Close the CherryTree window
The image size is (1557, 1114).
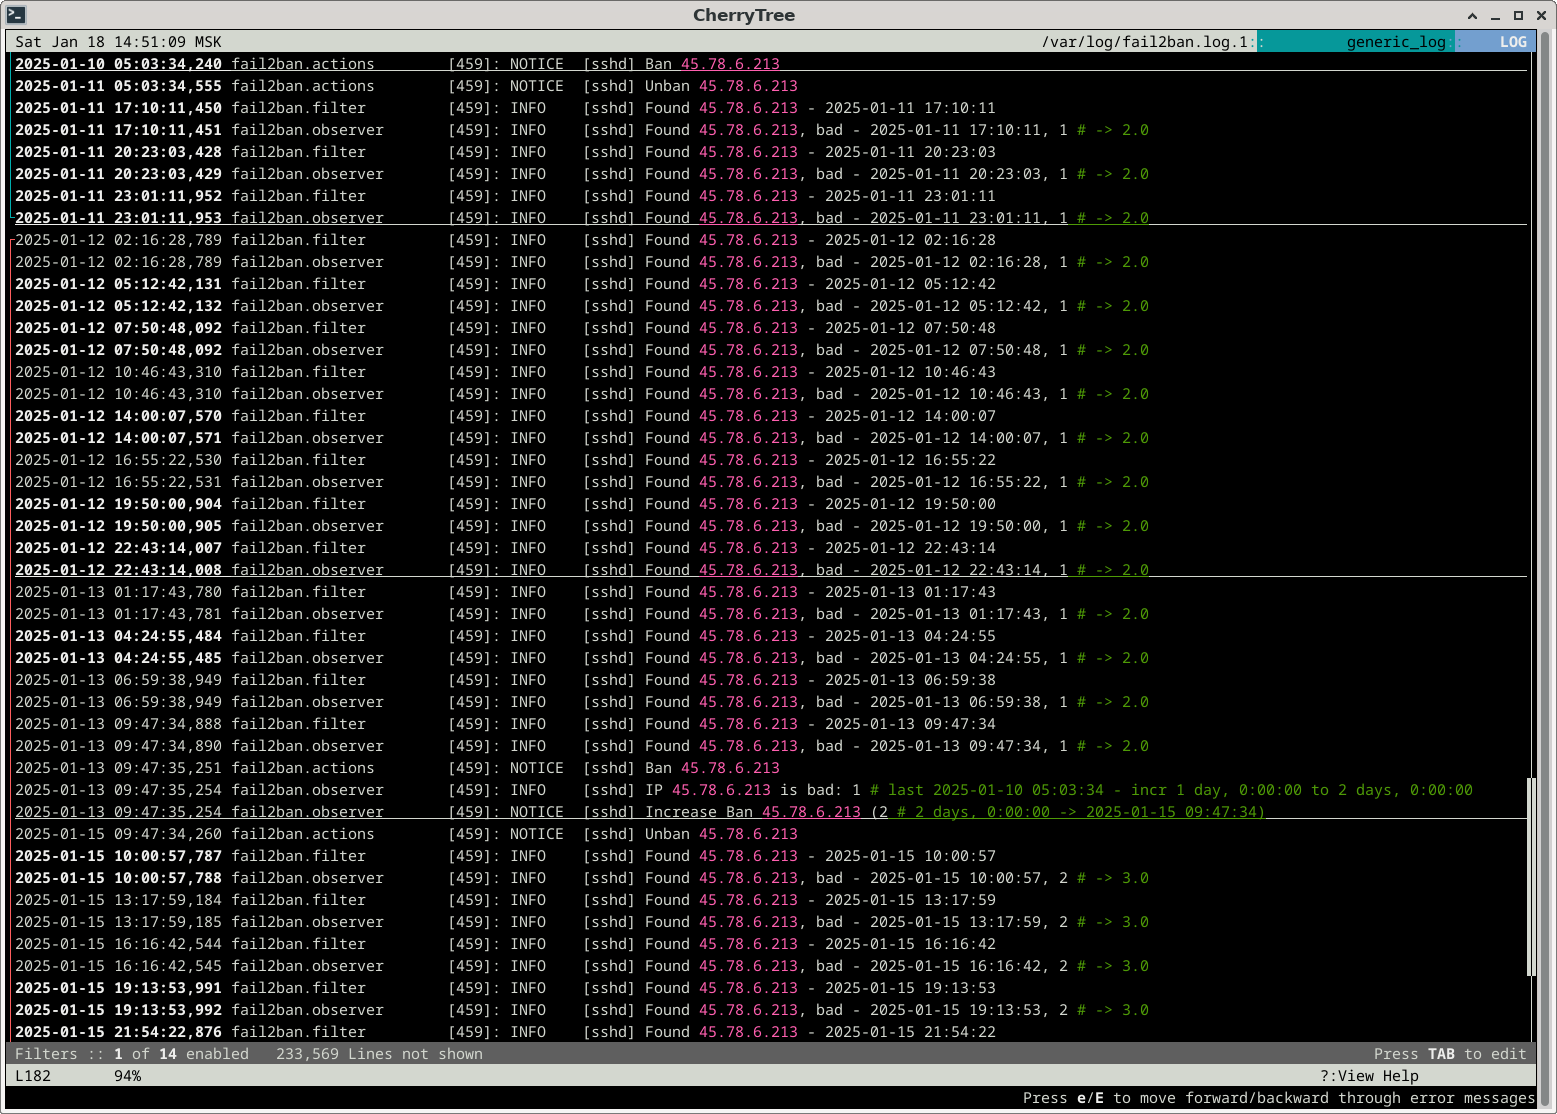(x=1540, y=15)
